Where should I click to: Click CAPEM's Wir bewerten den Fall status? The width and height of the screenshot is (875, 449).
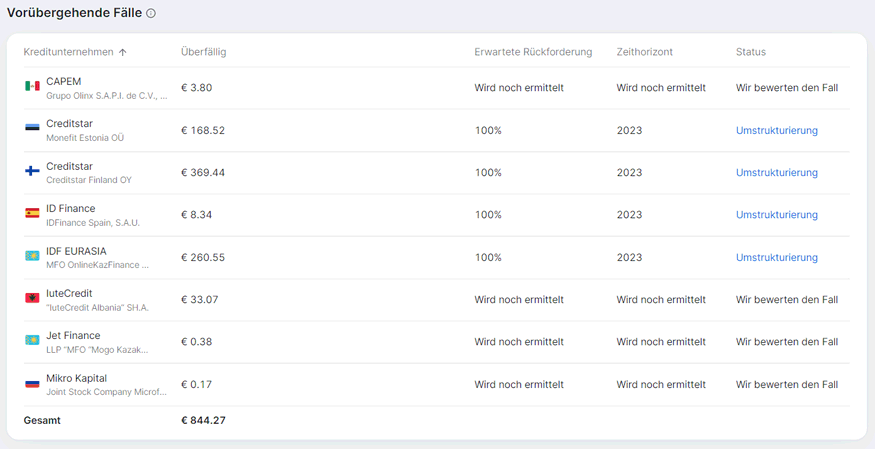pos(787,88)
